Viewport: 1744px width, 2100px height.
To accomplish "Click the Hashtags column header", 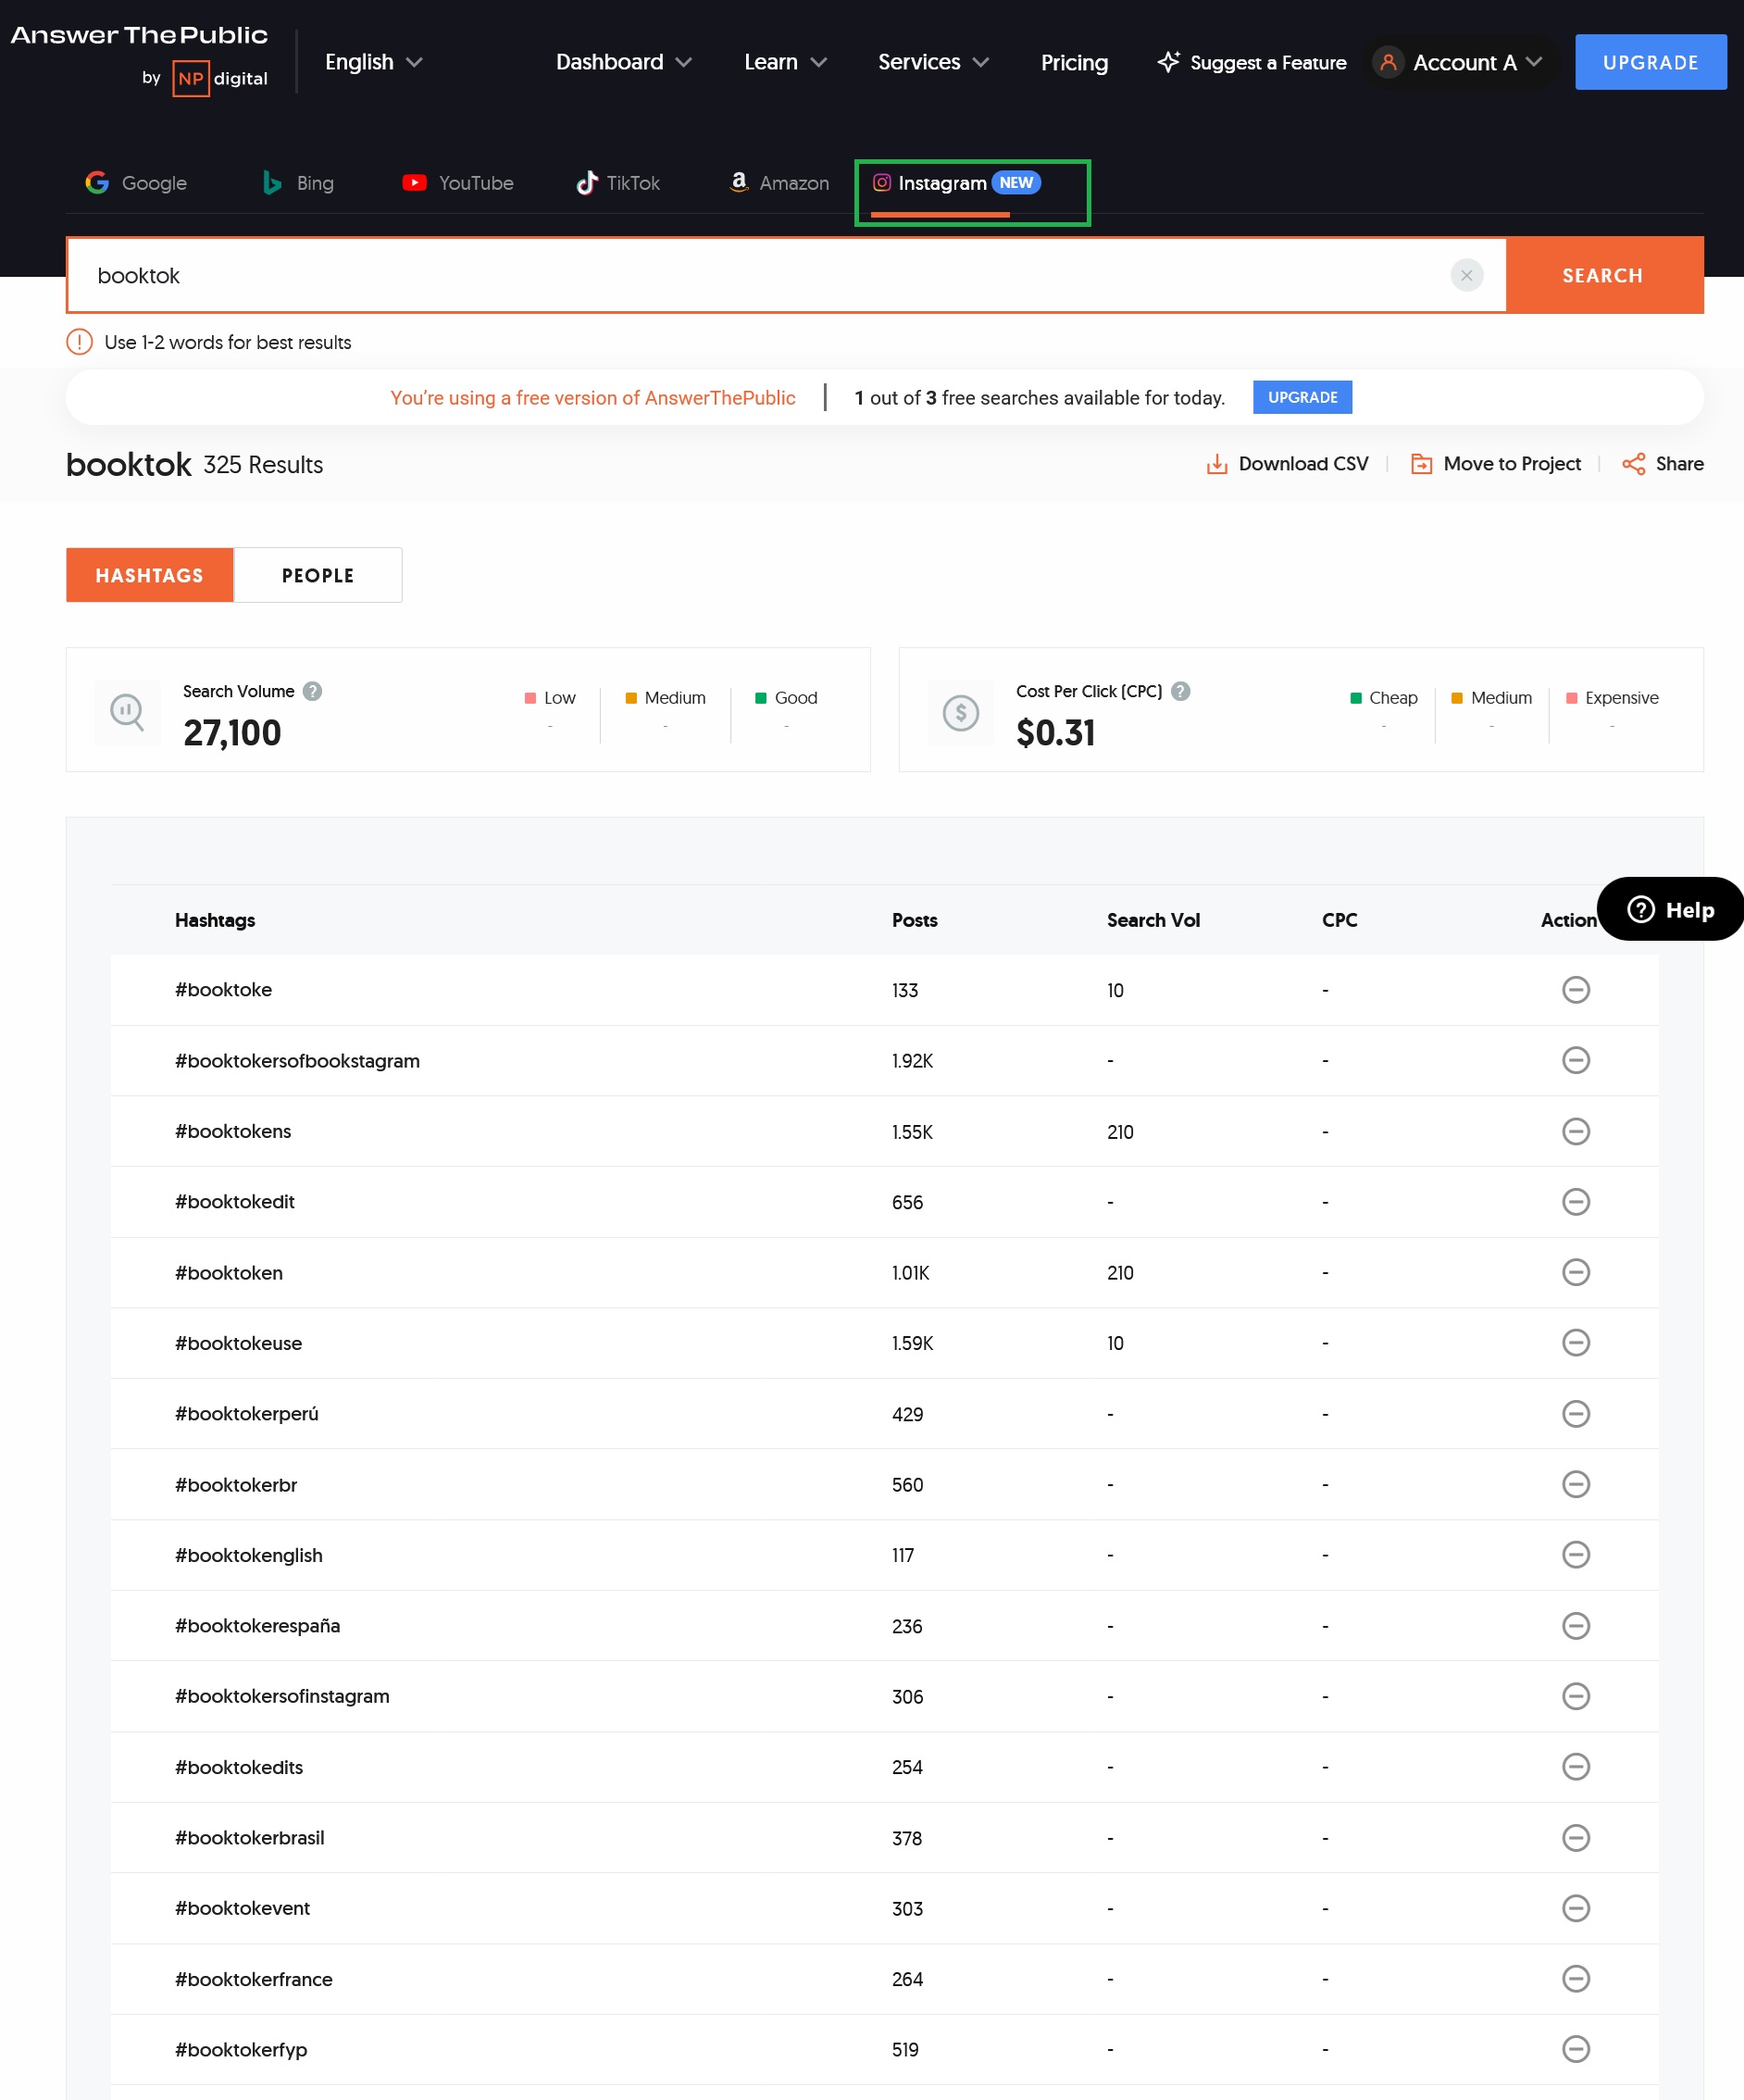I will pos(214,920).
